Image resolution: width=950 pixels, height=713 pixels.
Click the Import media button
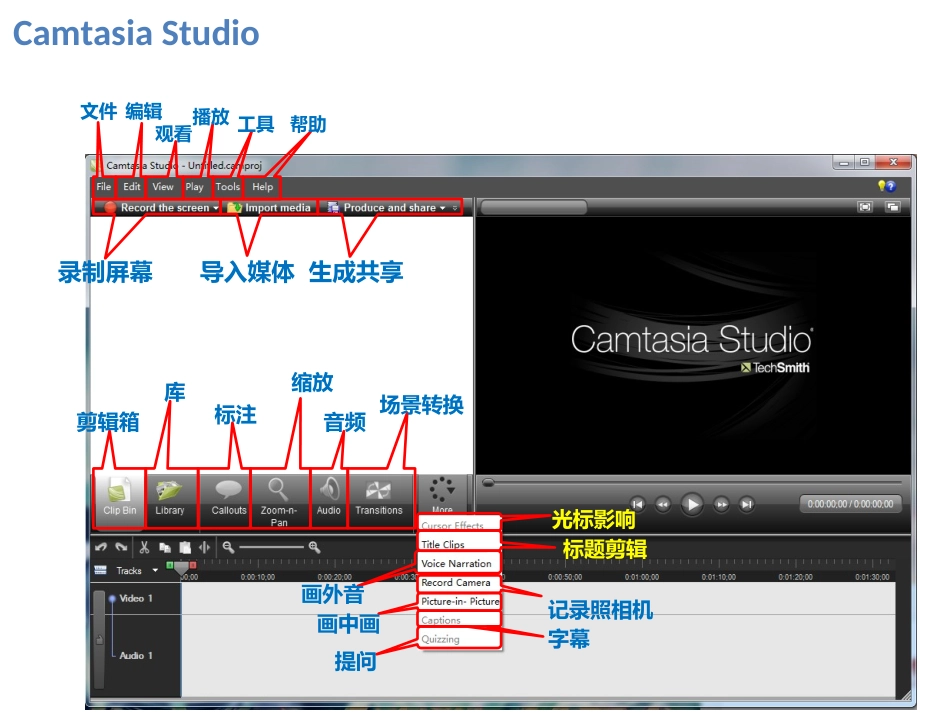click(x=269, y=208)
